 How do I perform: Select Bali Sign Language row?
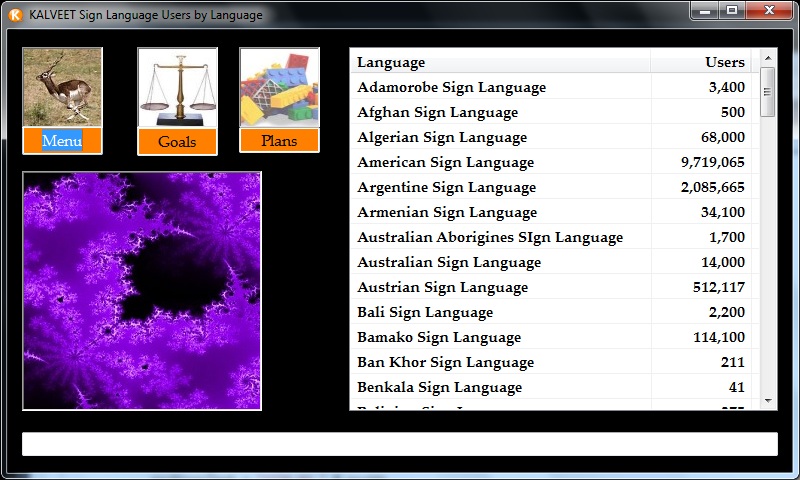coord(550,312)
